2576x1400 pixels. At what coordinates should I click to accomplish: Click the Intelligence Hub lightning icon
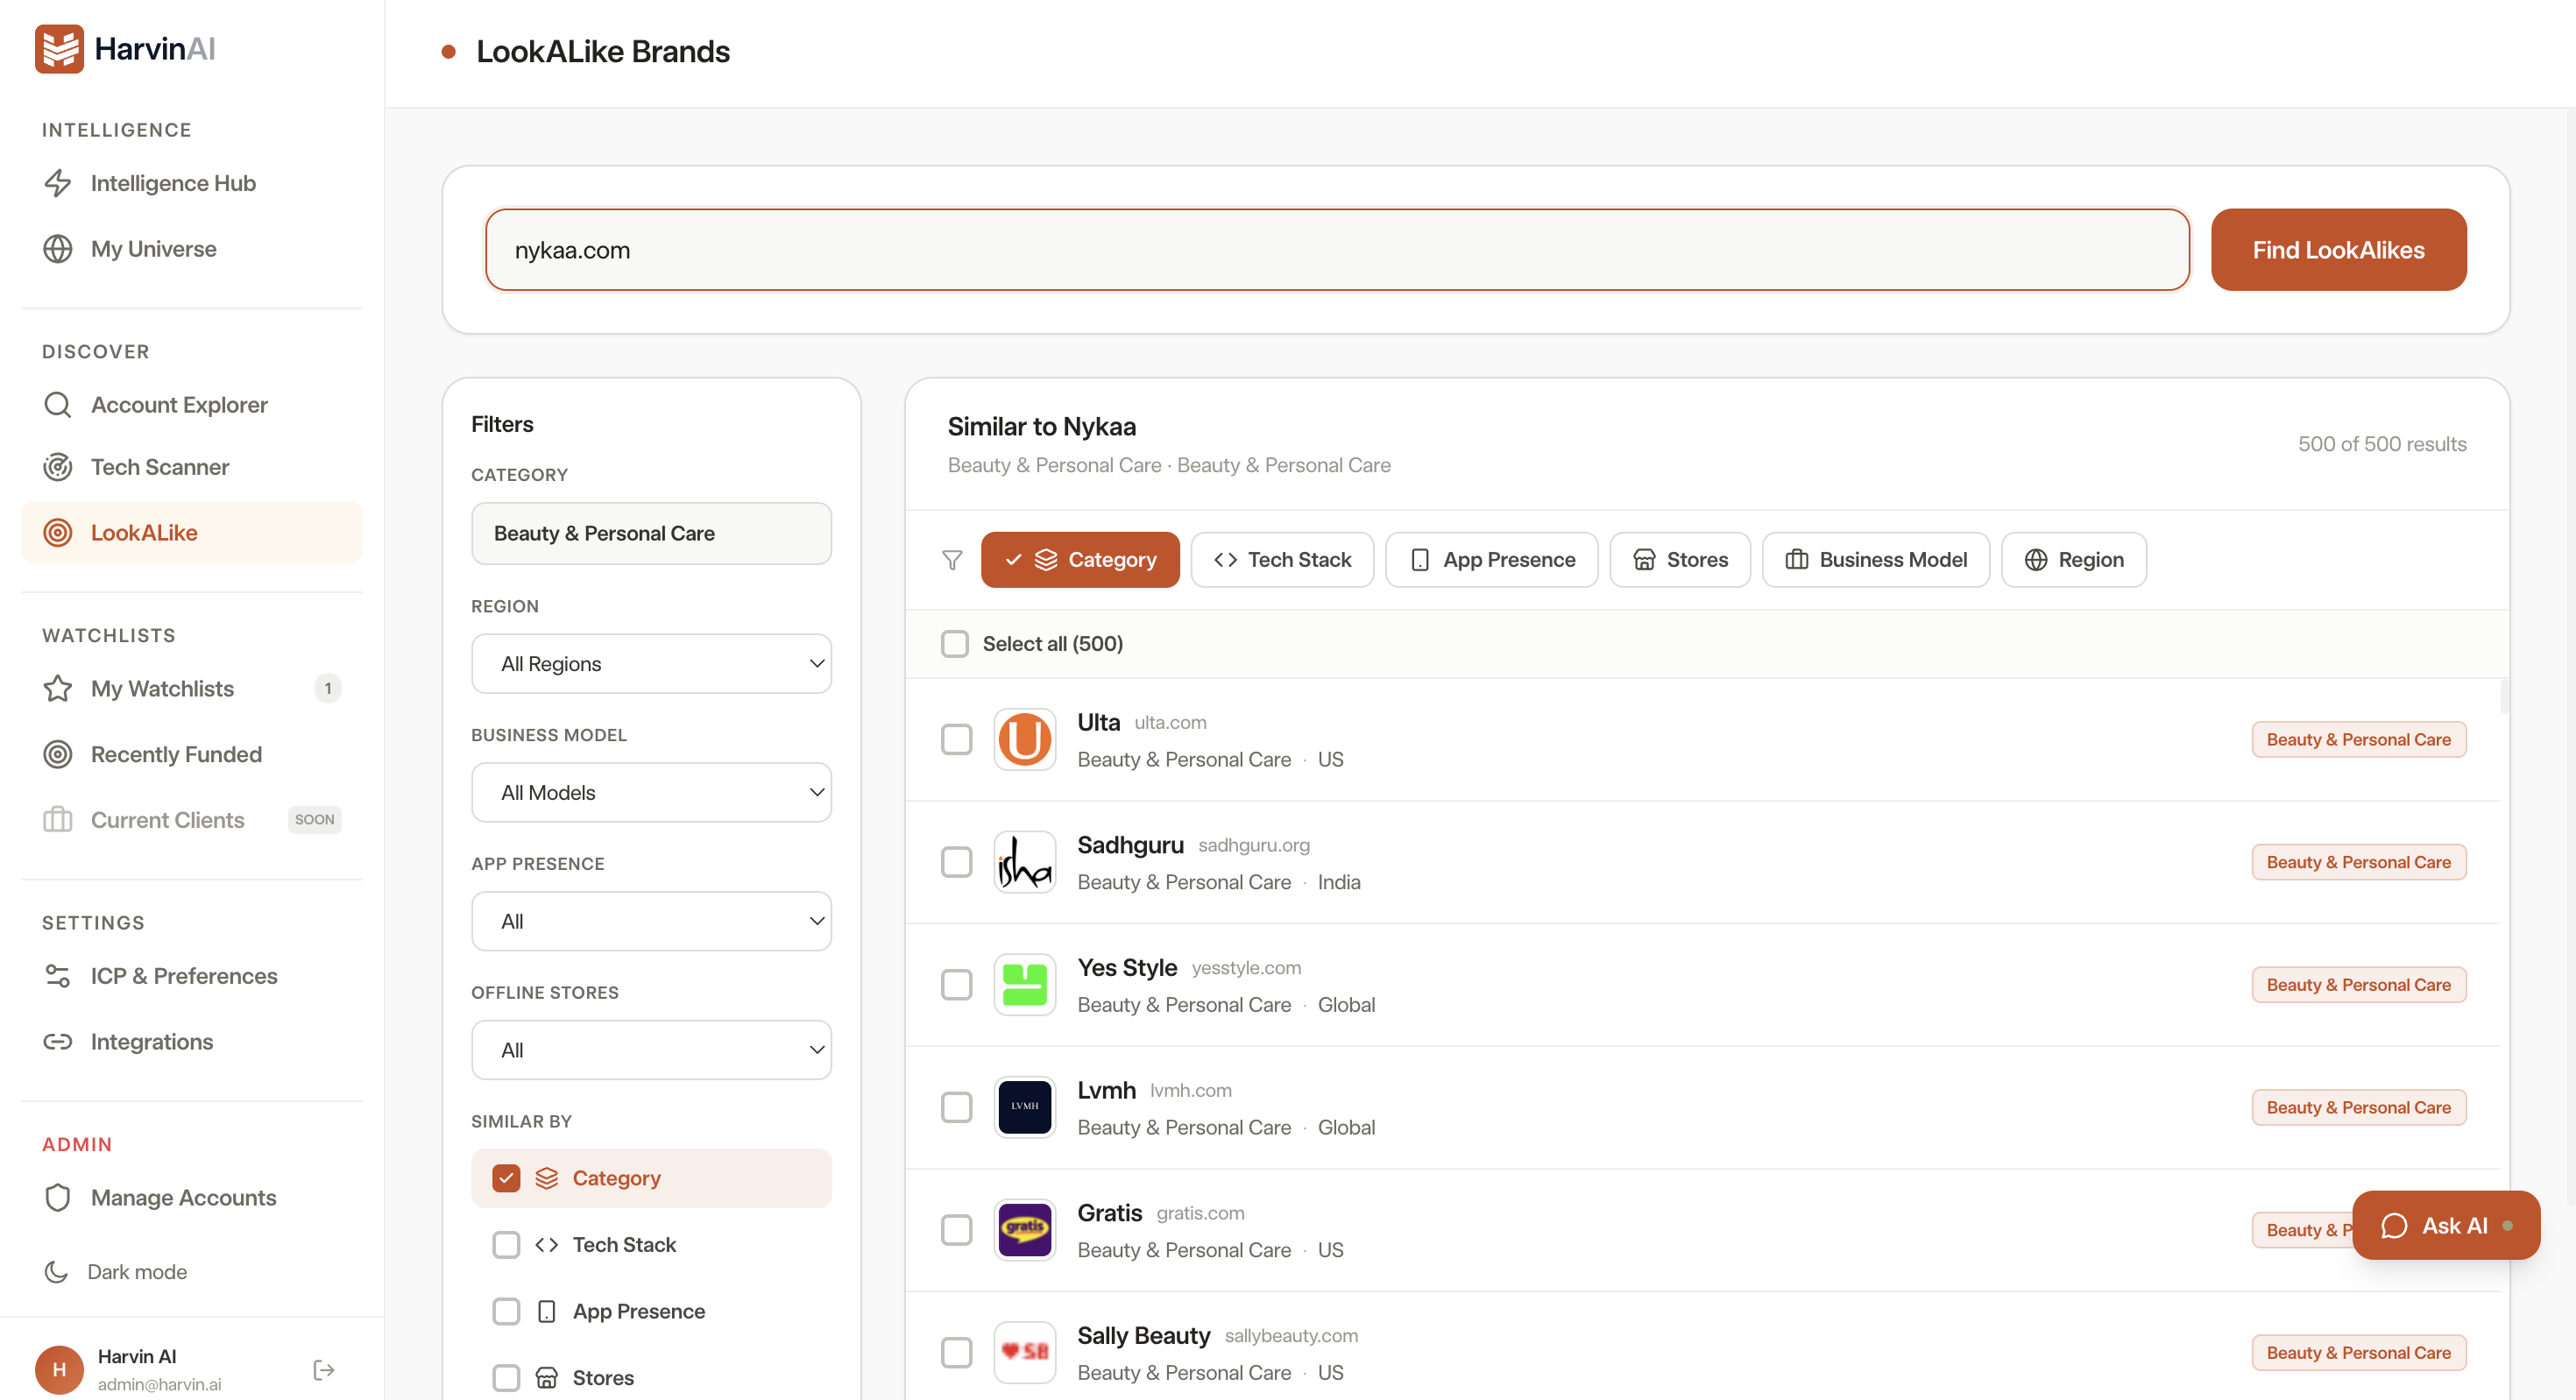(x=57, y=183)
